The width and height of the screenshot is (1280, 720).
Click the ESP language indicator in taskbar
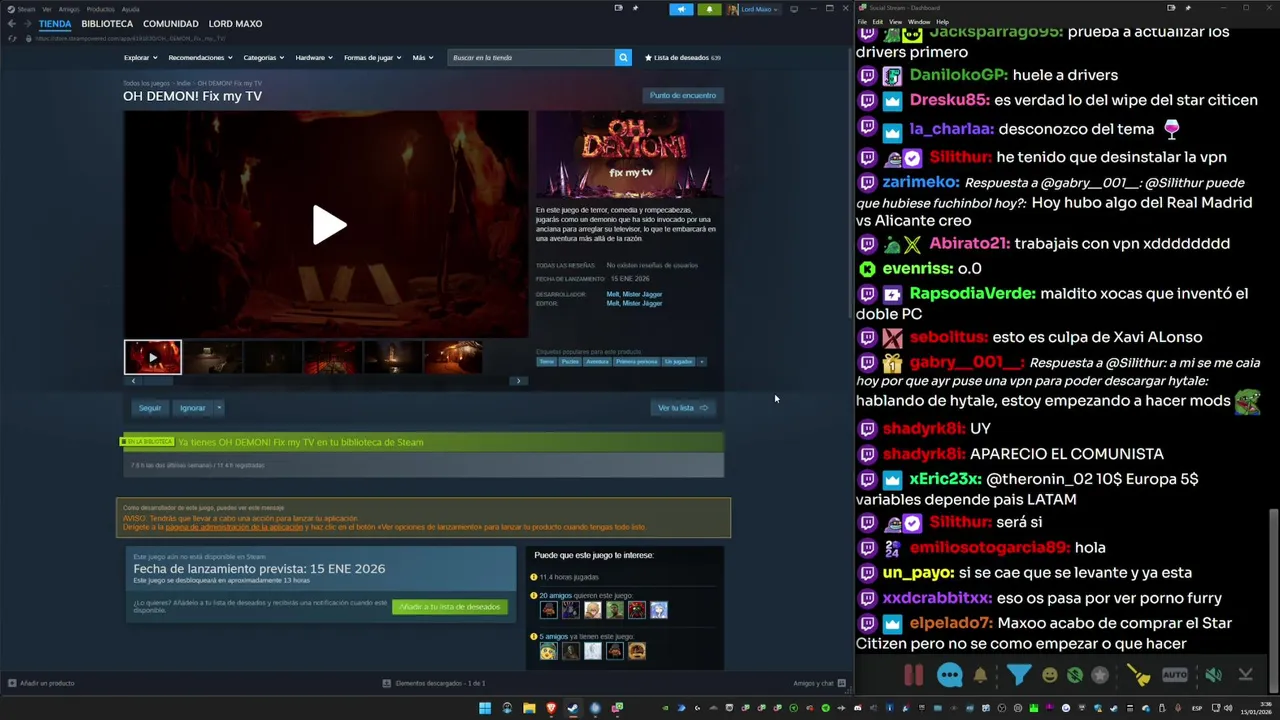[1197, 708]
